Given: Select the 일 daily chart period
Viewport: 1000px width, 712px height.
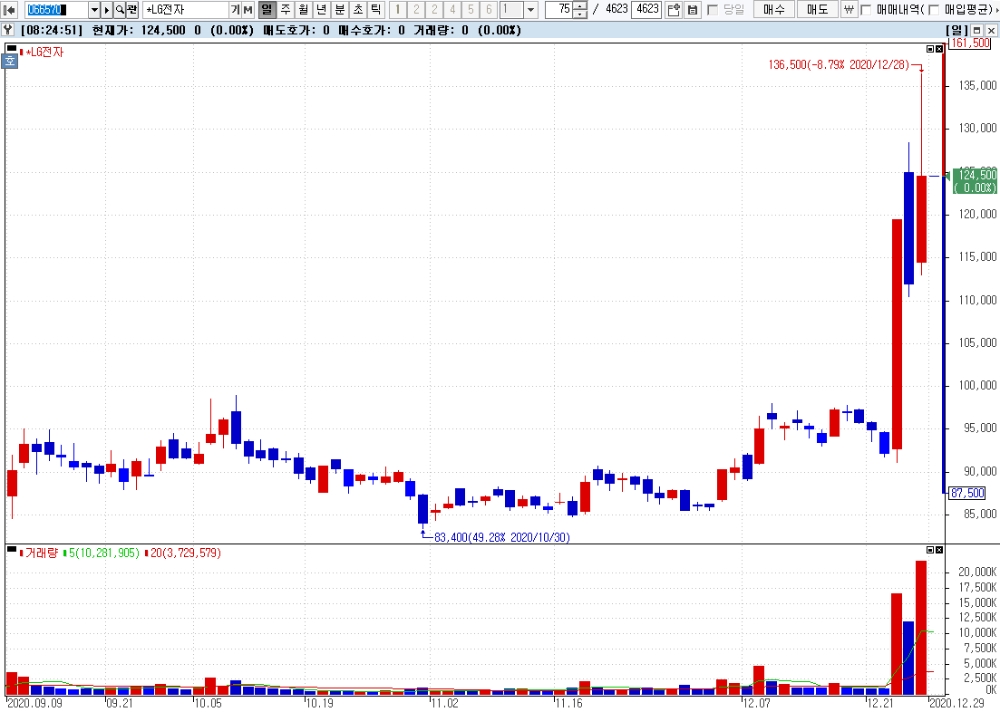Looking at the screenshot, I should pyautogui.click(x=267, y=10).
